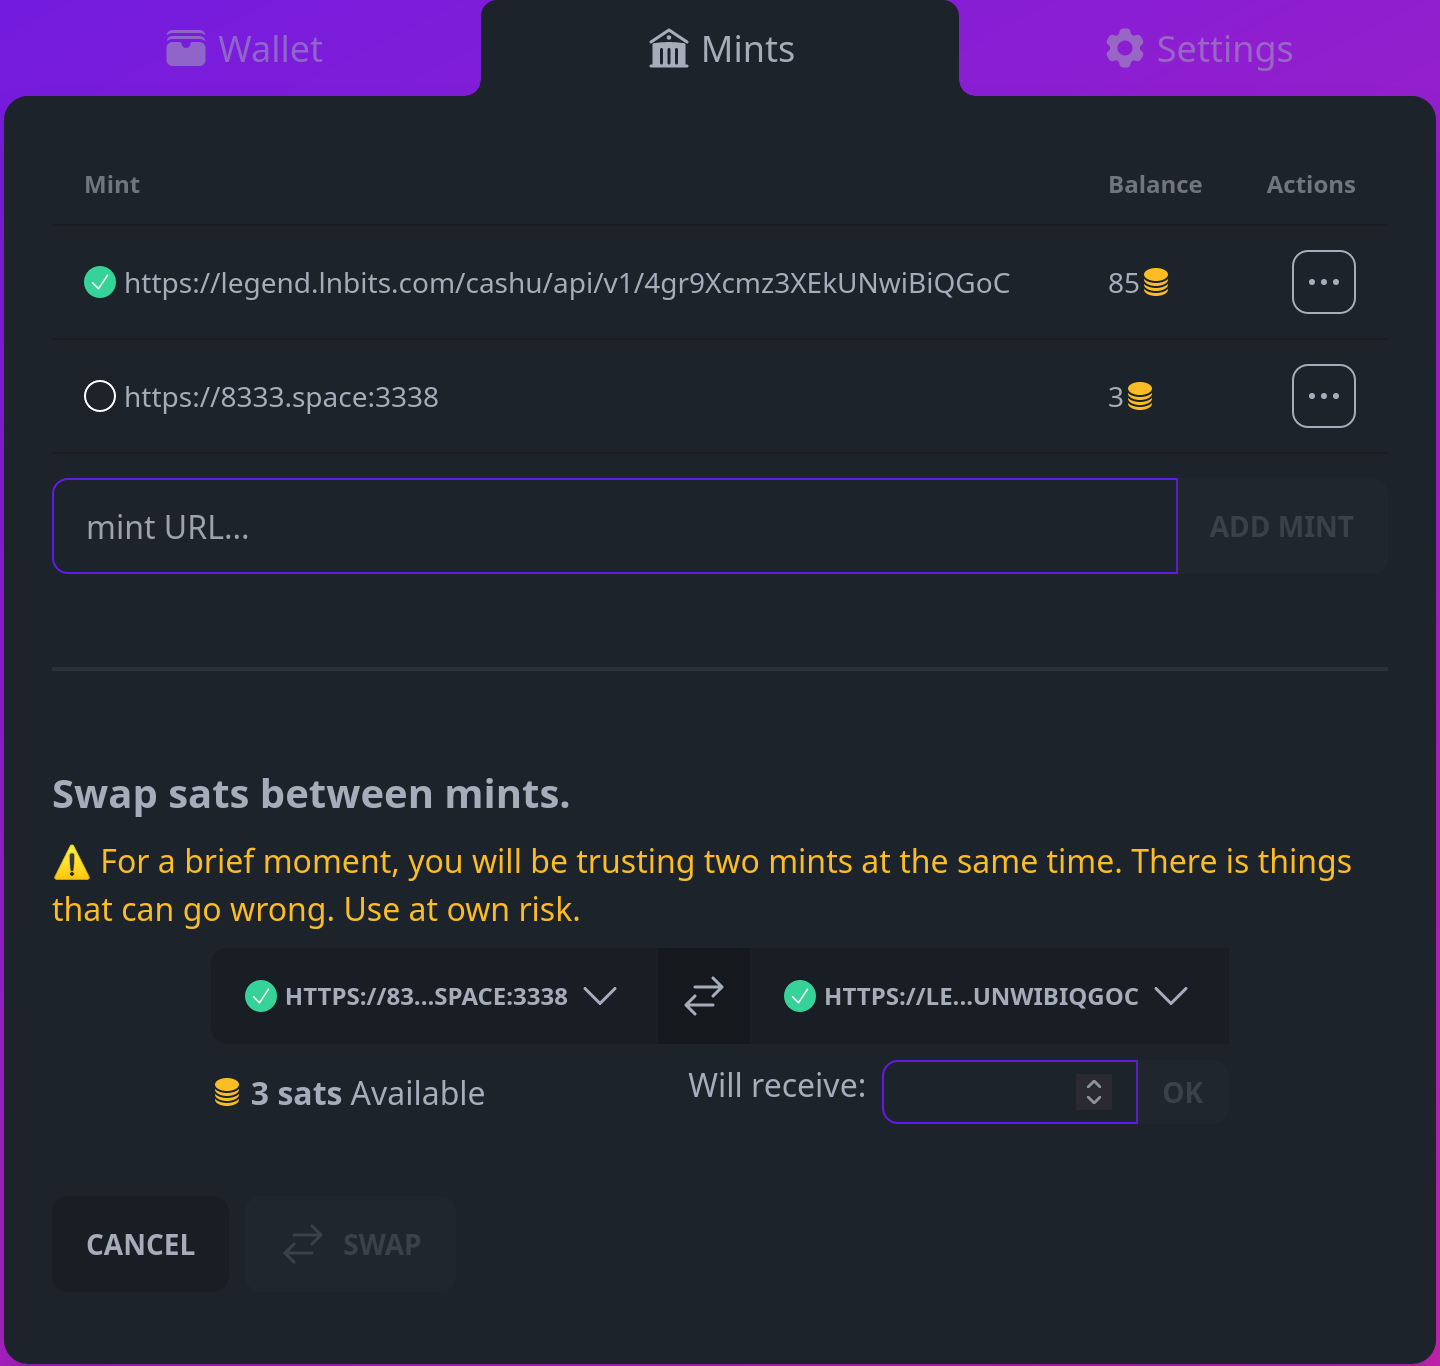Select the 8333.space mint radio circle
The width and height of the screenshot is (1440, 1366).
point(100,396)
